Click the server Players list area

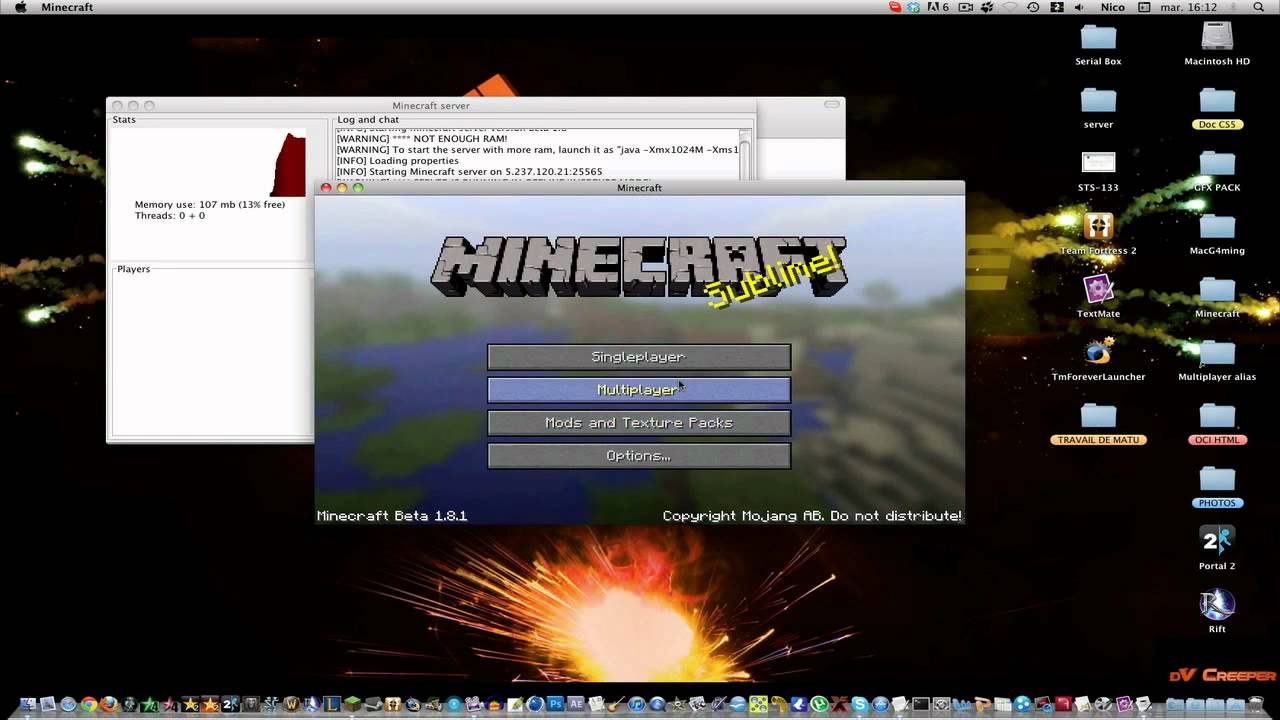coord(212,355)
